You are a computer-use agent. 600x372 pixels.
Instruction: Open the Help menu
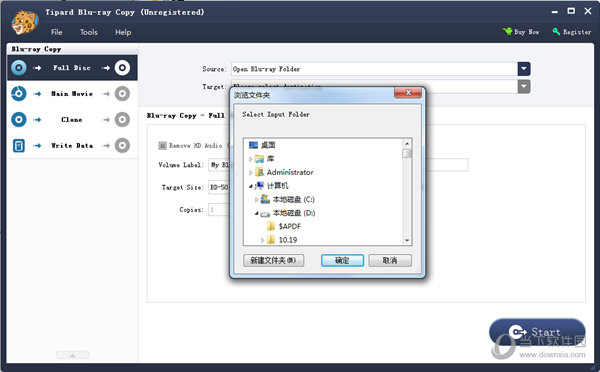(123, 32)
